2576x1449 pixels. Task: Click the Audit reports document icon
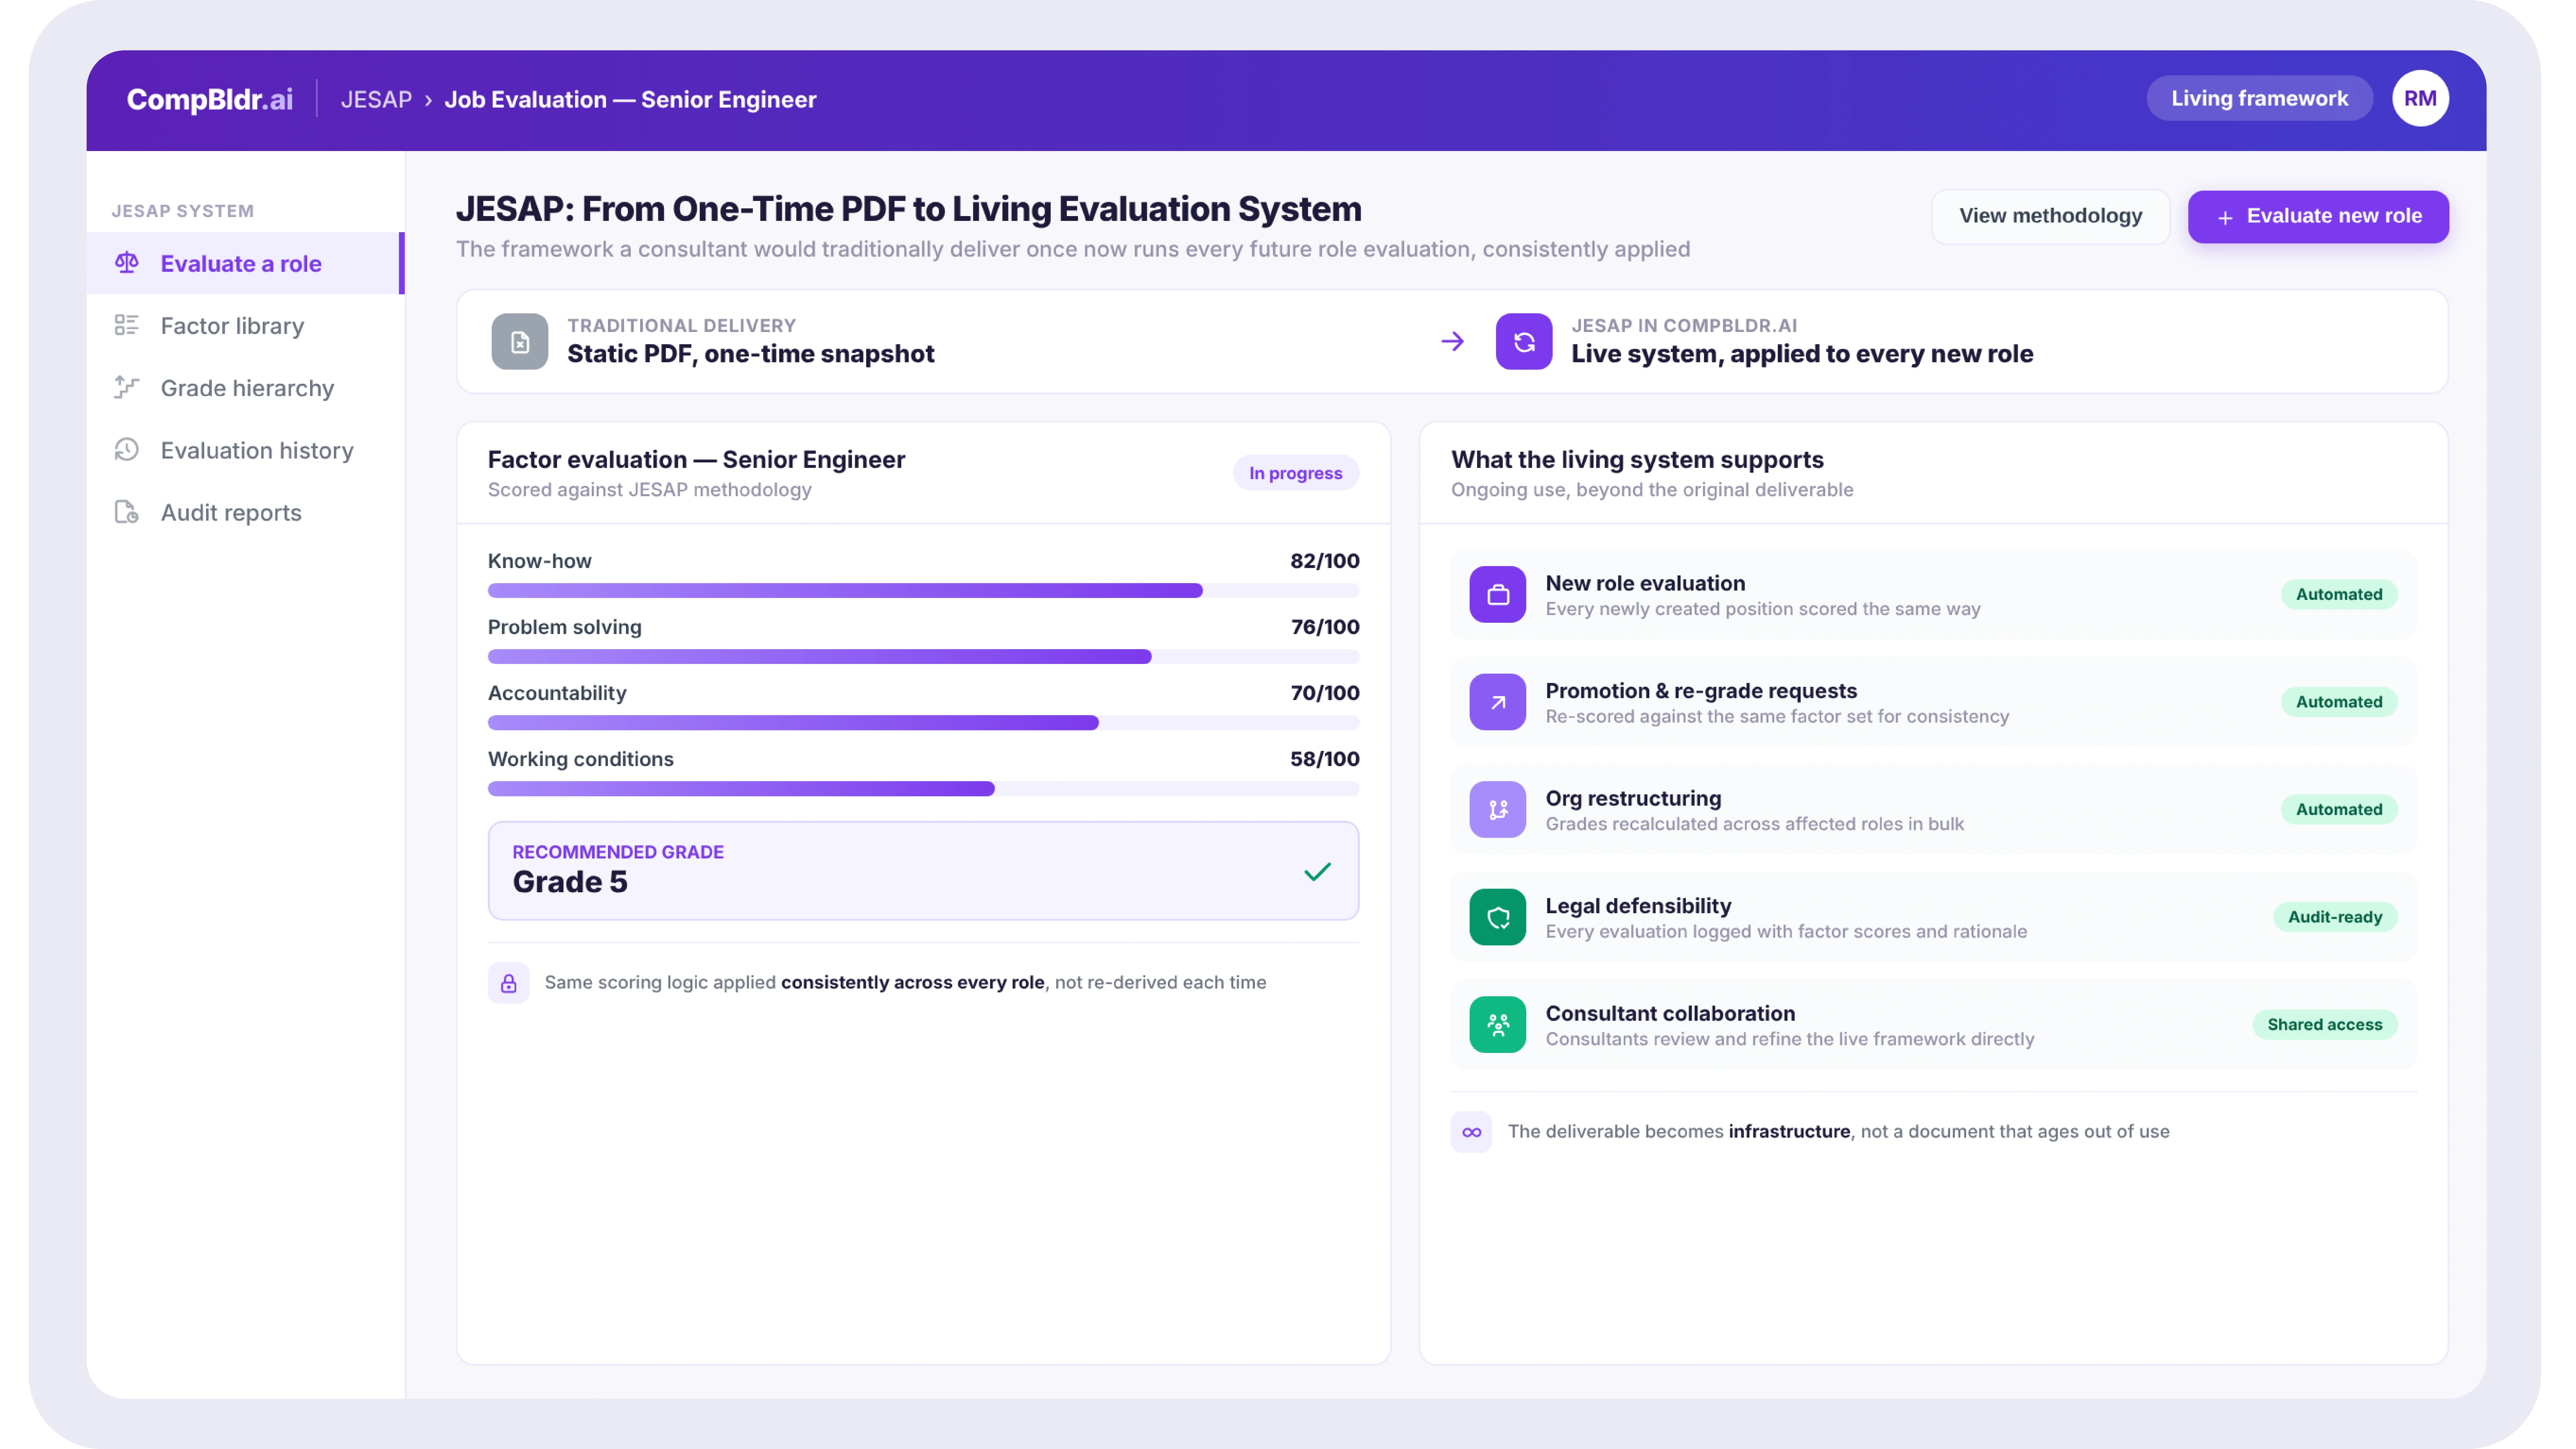[127, 512]
